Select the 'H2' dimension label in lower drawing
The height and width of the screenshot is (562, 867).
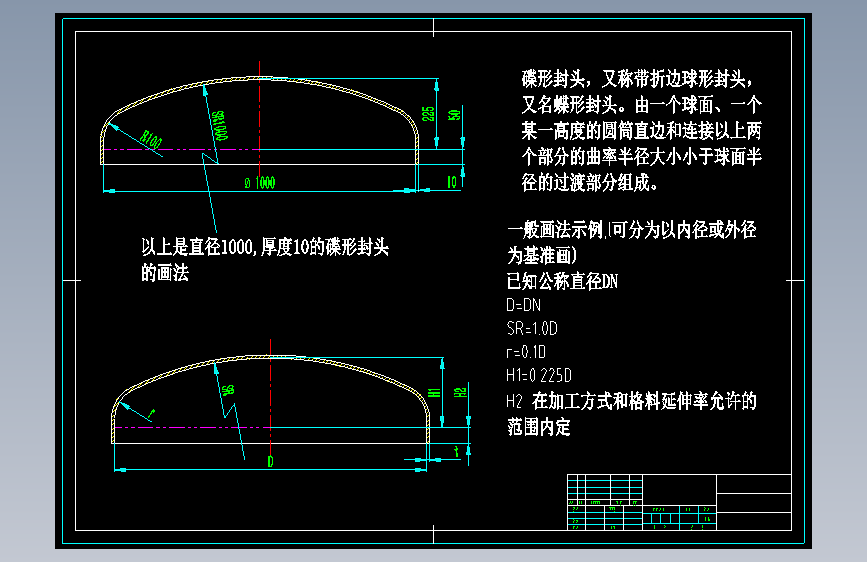[x=460, y=392]
